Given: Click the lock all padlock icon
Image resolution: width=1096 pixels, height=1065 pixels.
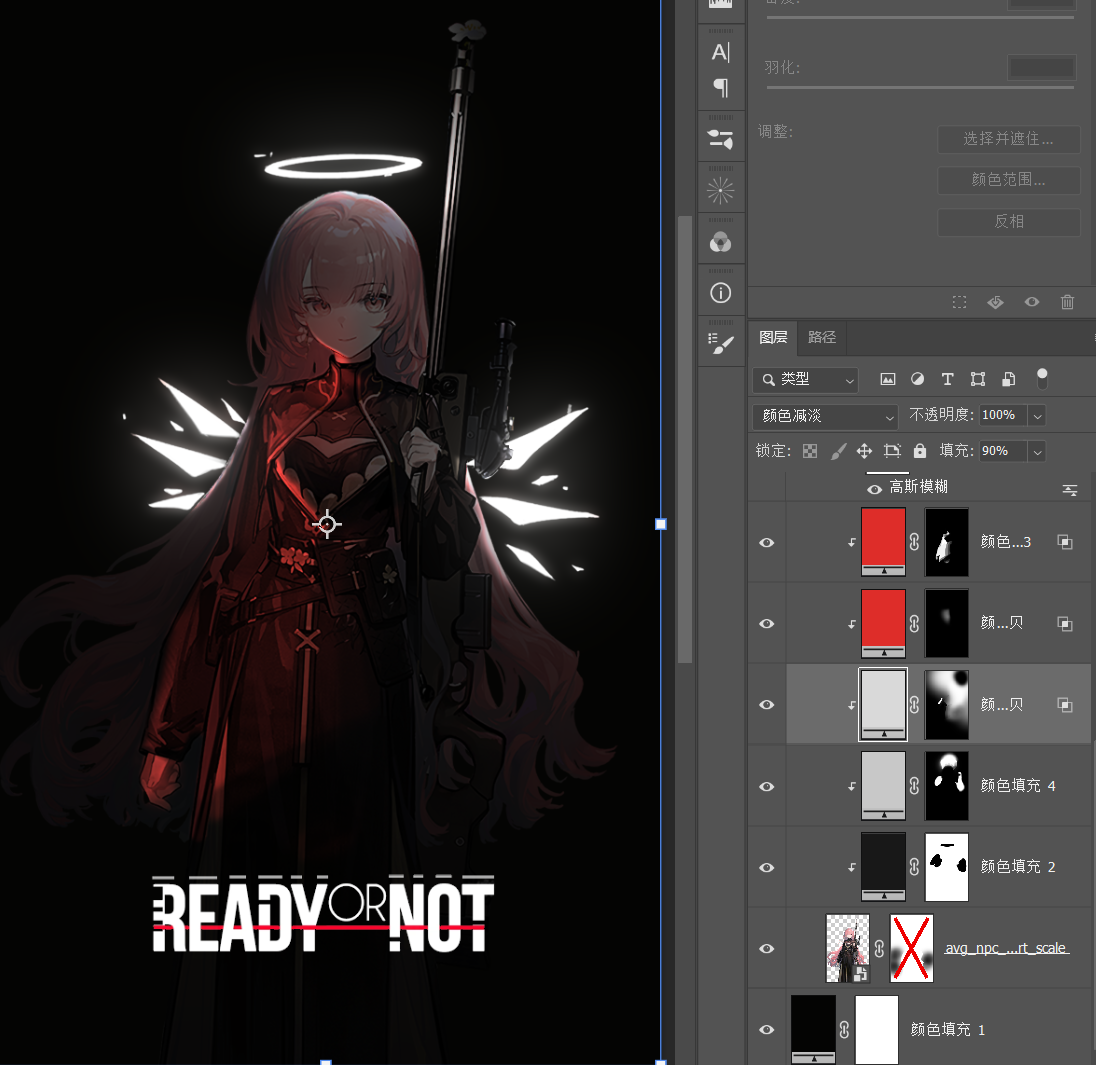Looking at the screenshot, I should [920, 451].
